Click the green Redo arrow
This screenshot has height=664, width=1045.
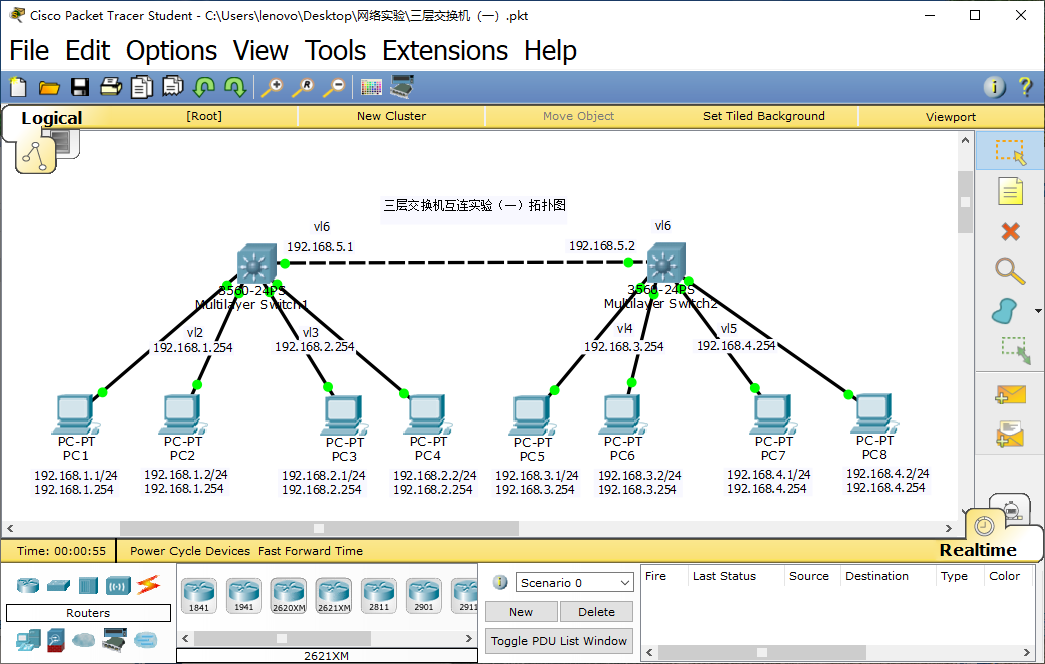[x=235, y=87]
